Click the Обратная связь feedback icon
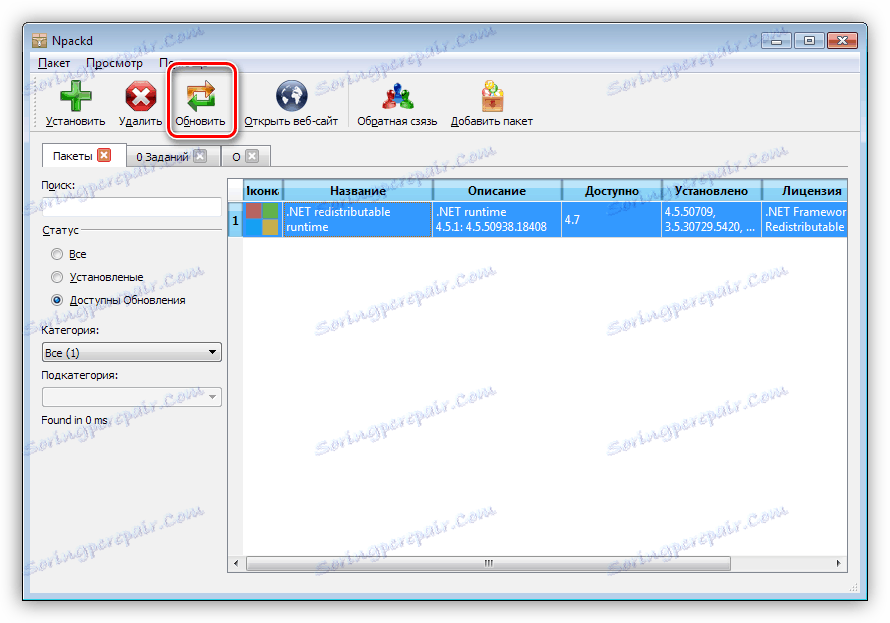The width and height of the screenshot is (890, 623). point(397,96)
